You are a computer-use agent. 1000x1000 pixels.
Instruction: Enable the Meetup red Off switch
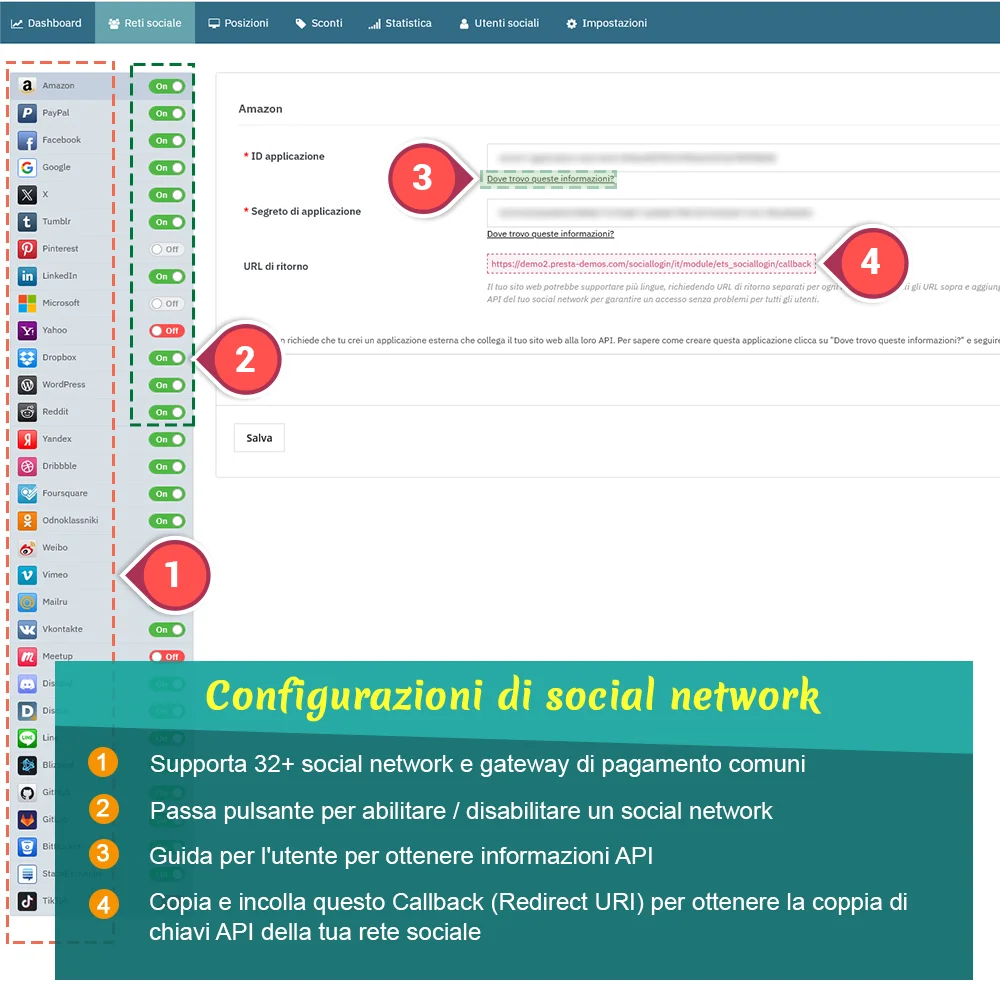click(167, 656)
